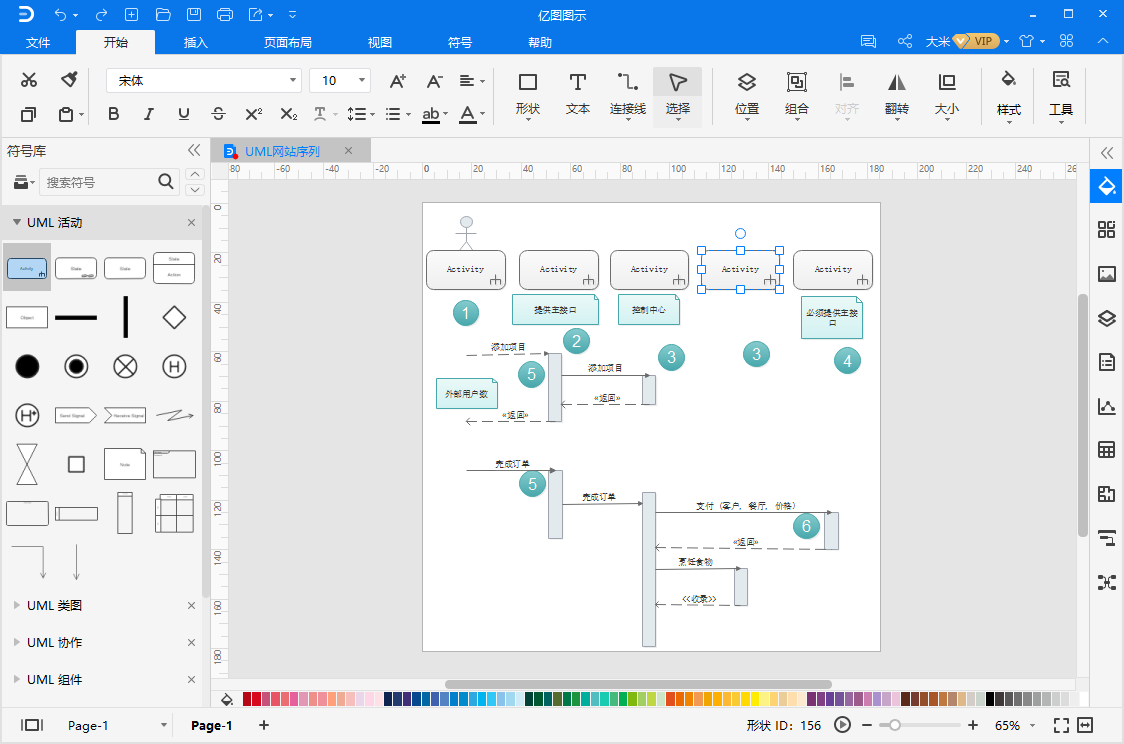This screenshot has height=744, width=1124.
Task: Close the UML网站序列 document tab
Action: click(x=348, y=151)
